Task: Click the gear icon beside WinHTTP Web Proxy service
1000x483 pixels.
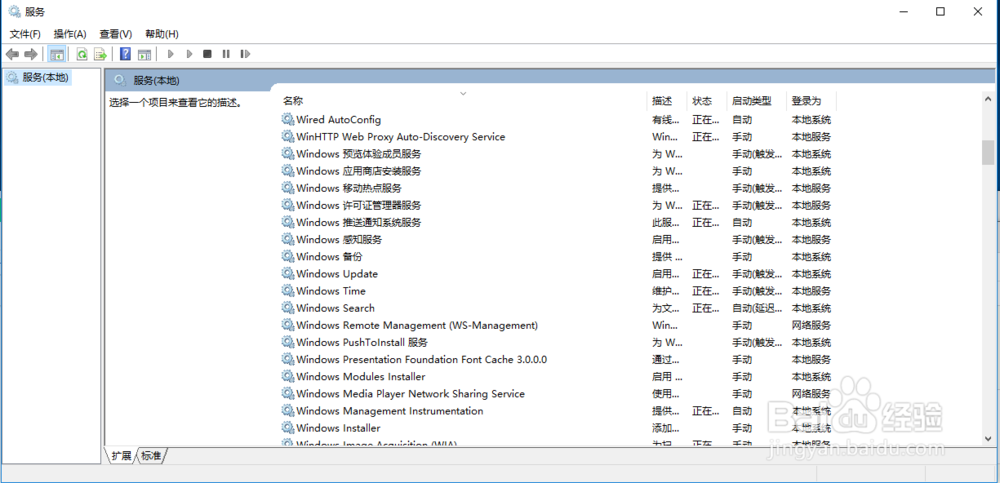Action: pos(288,137)
